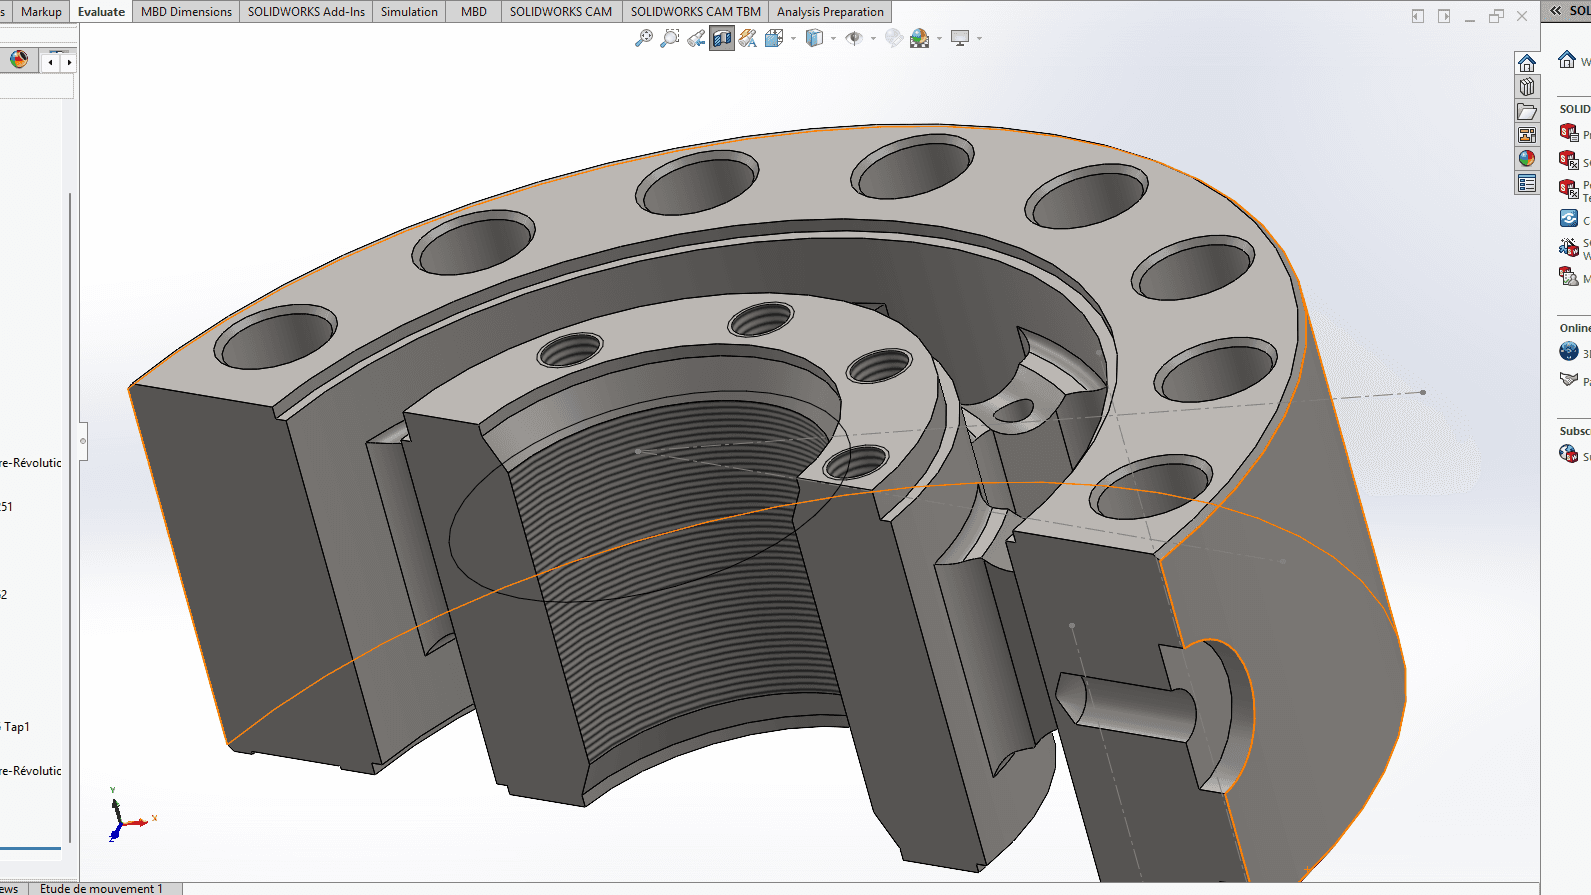Toggle the Section View button off

(x=722, y=38)
